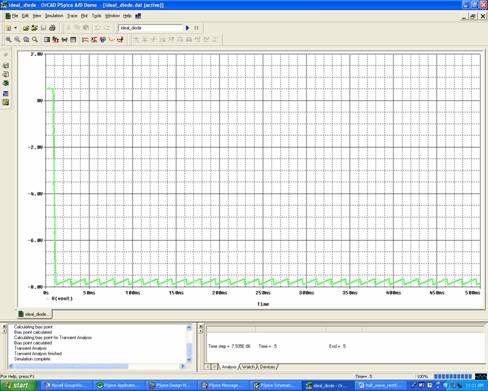Switch to the Watch tab

click(x=248, y=367)
